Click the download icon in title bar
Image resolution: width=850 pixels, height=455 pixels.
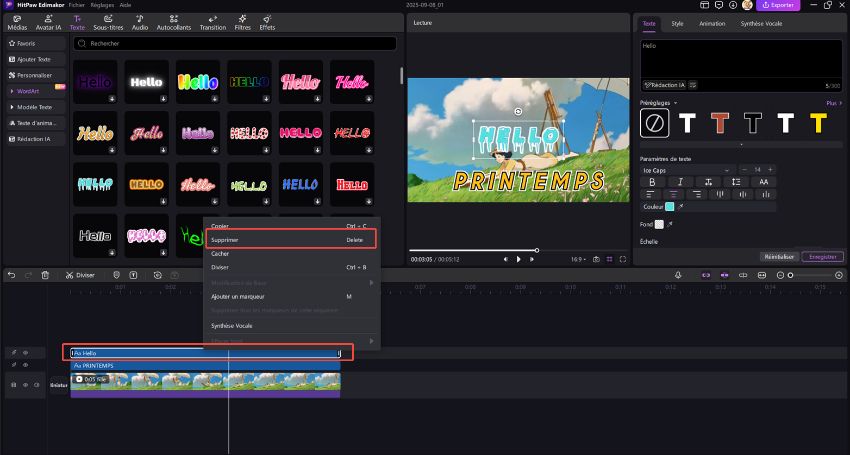(733, 5)
